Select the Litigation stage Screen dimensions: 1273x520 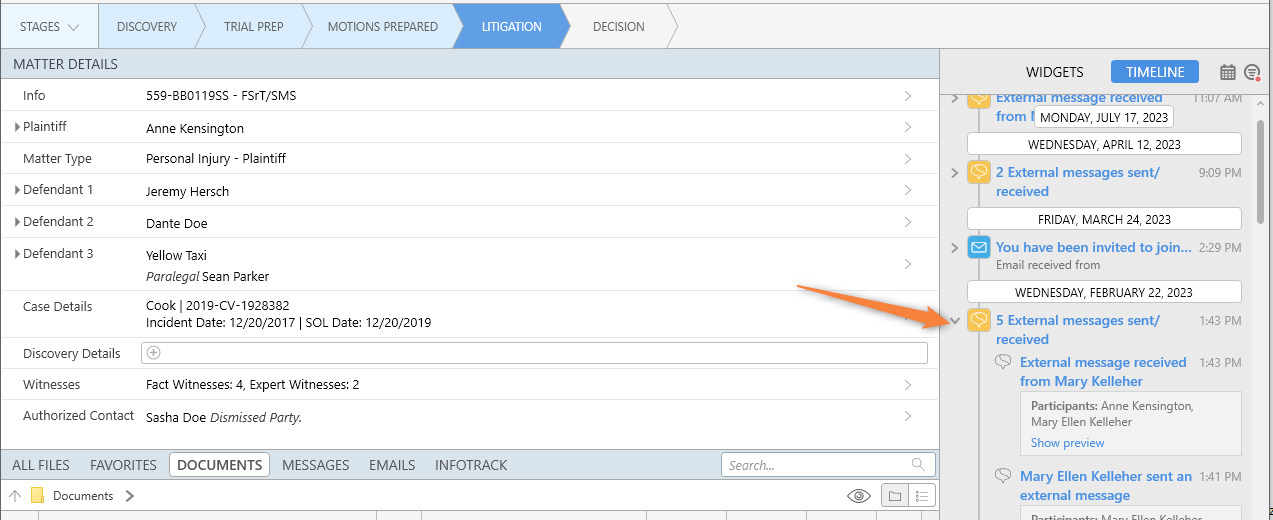(512, 27)
